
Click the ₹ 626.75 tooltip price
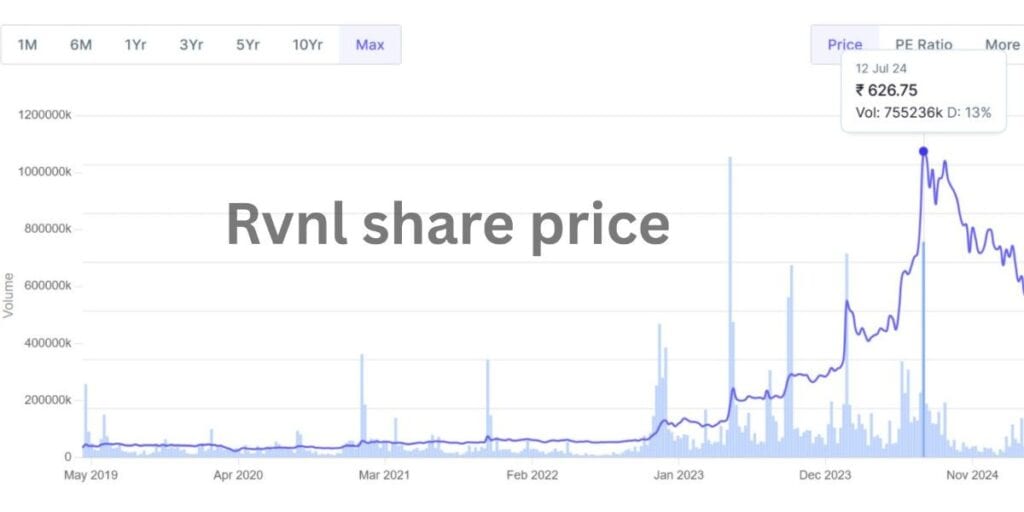[x=887, y=91]
